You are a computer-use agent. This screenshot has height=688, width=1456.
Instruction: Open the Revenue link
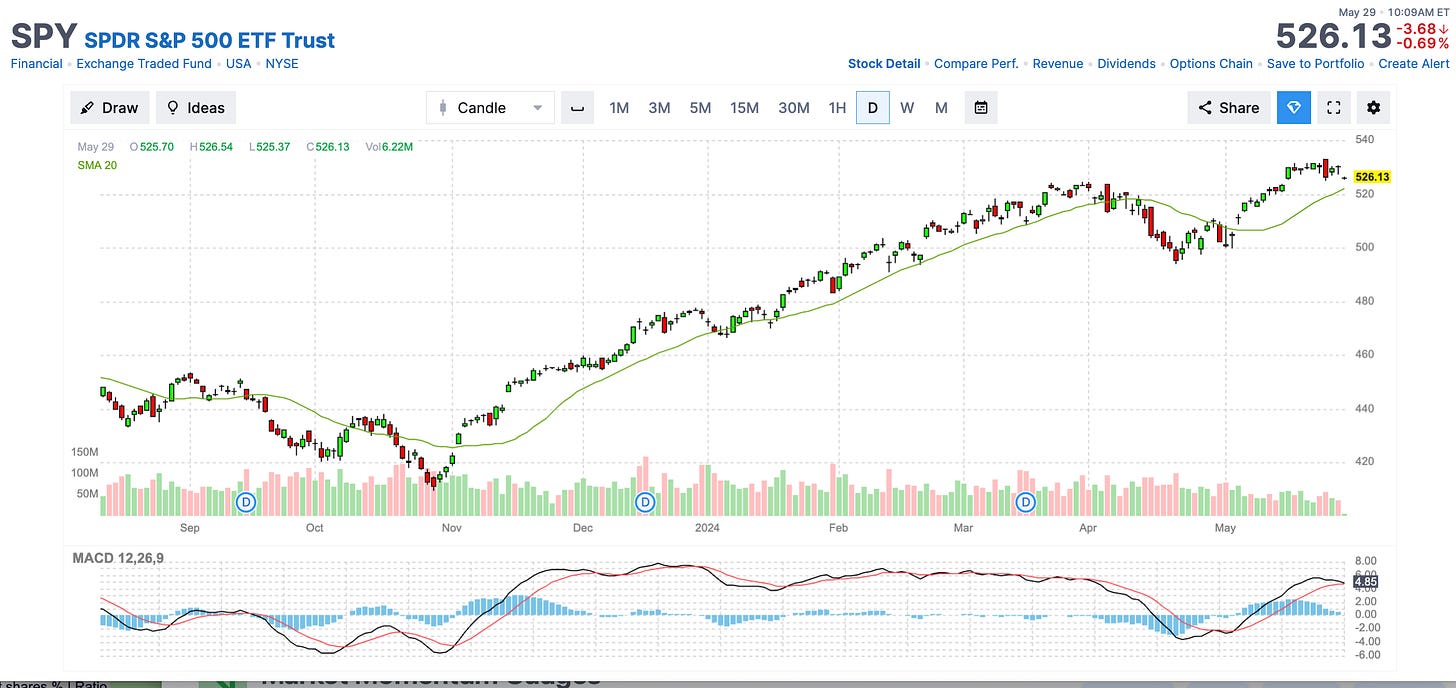click(x=1058, y=63)
